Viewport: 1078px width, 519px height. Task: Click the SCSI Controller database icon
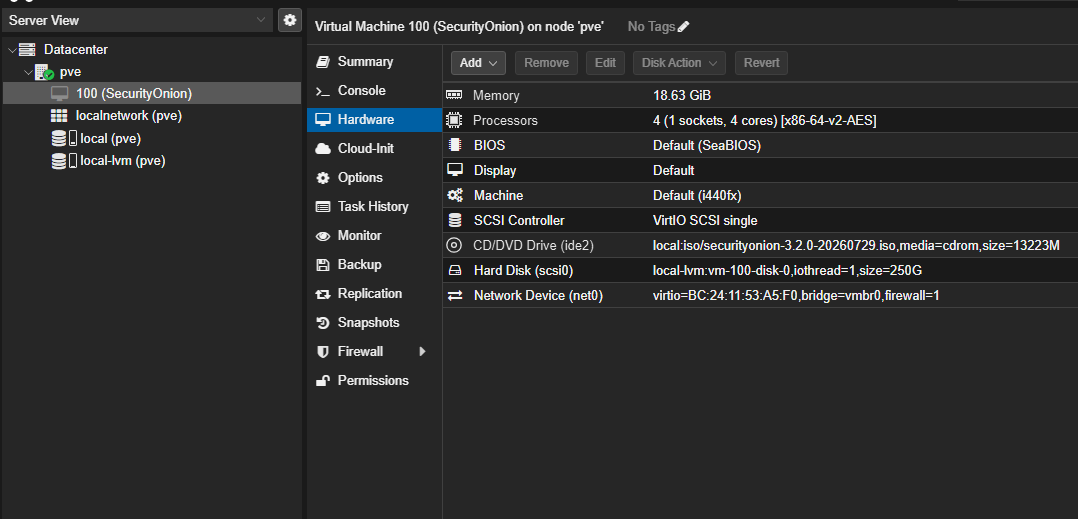click(454, 220)
